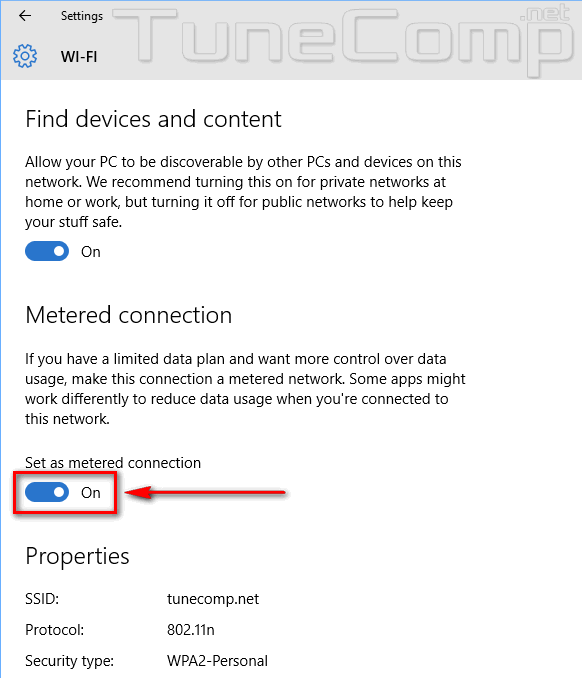Click the On label beside the discoverable toggle
The height and width of the screenshot is (678, 582).
click(x=91, y=252)
